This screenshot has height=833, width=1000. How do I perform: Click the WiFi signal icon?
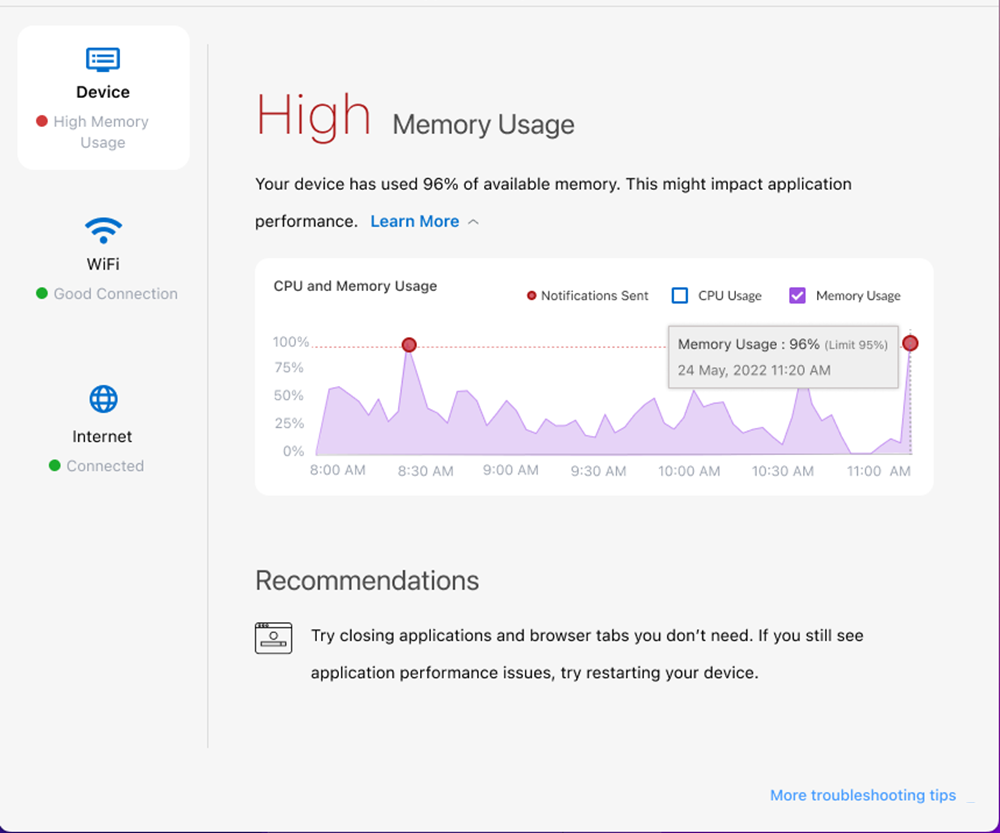click(103, 231)
